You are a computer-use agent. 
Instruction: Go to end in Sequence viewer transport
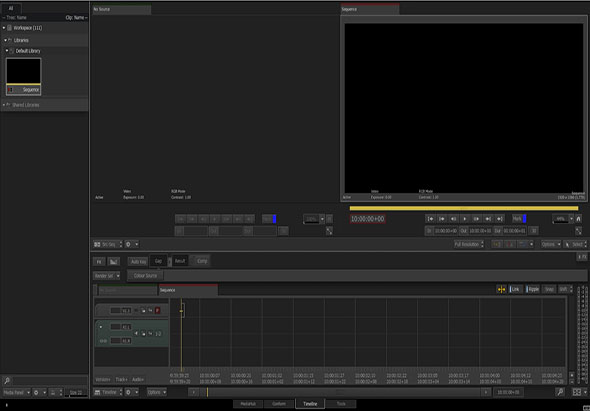click(x=500, y=219)
